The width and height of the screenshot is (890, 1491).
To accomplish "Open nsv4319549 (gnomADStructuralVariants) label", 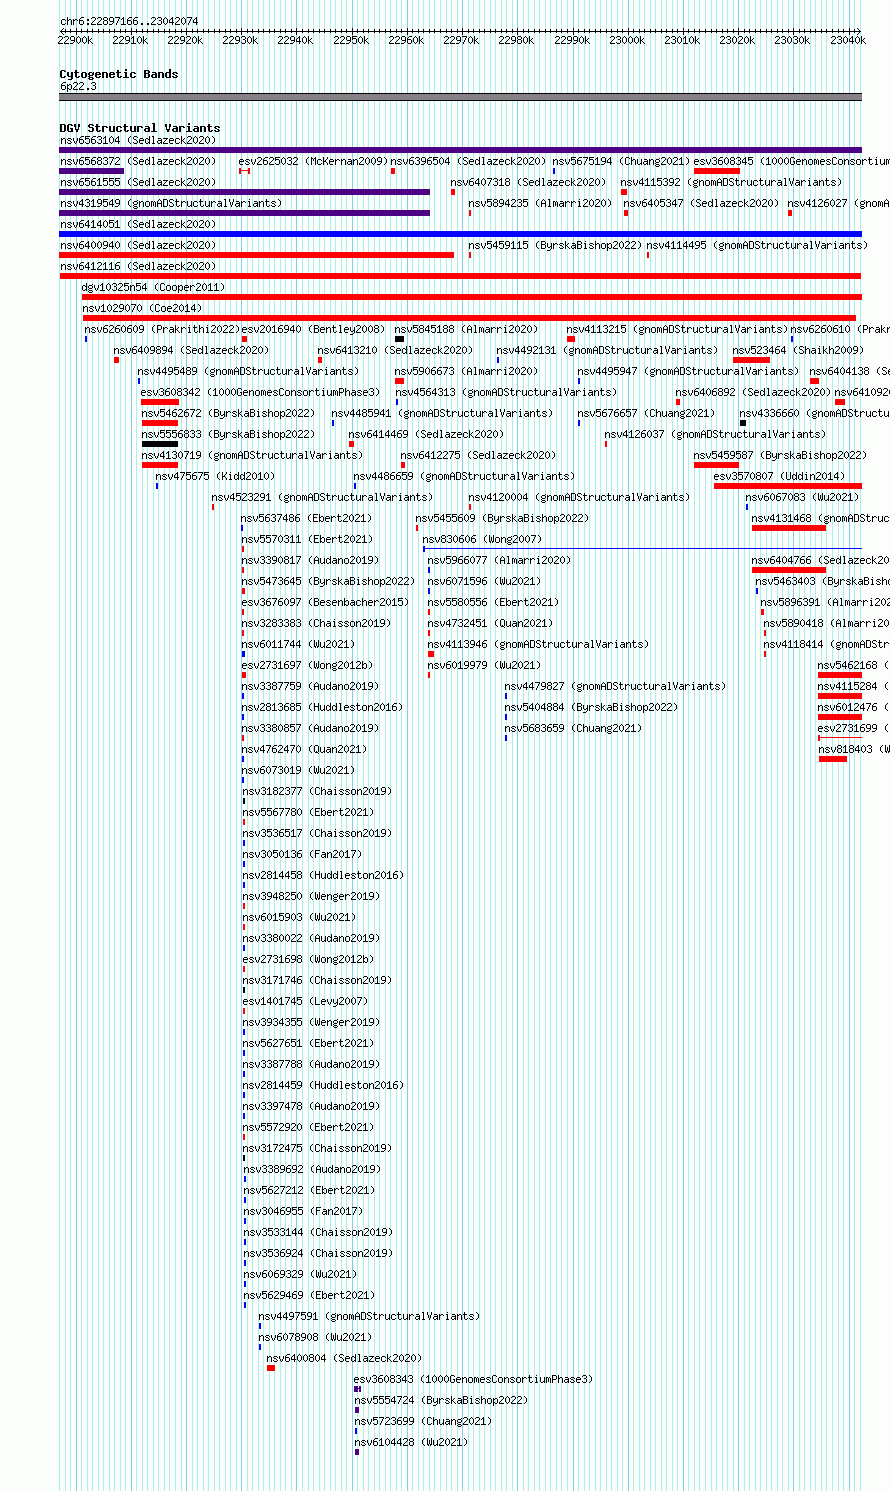I will (171, 203).
